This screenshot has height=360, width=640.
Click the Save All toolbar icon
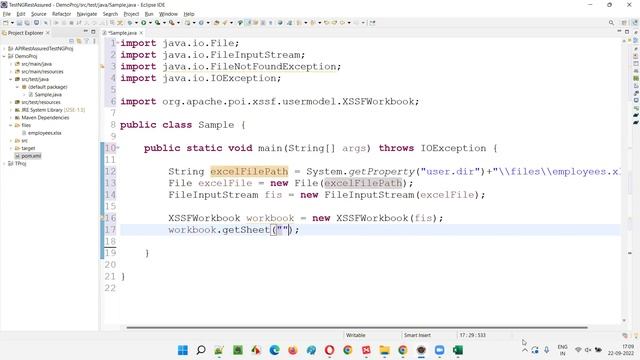click(x=27, y=23)
